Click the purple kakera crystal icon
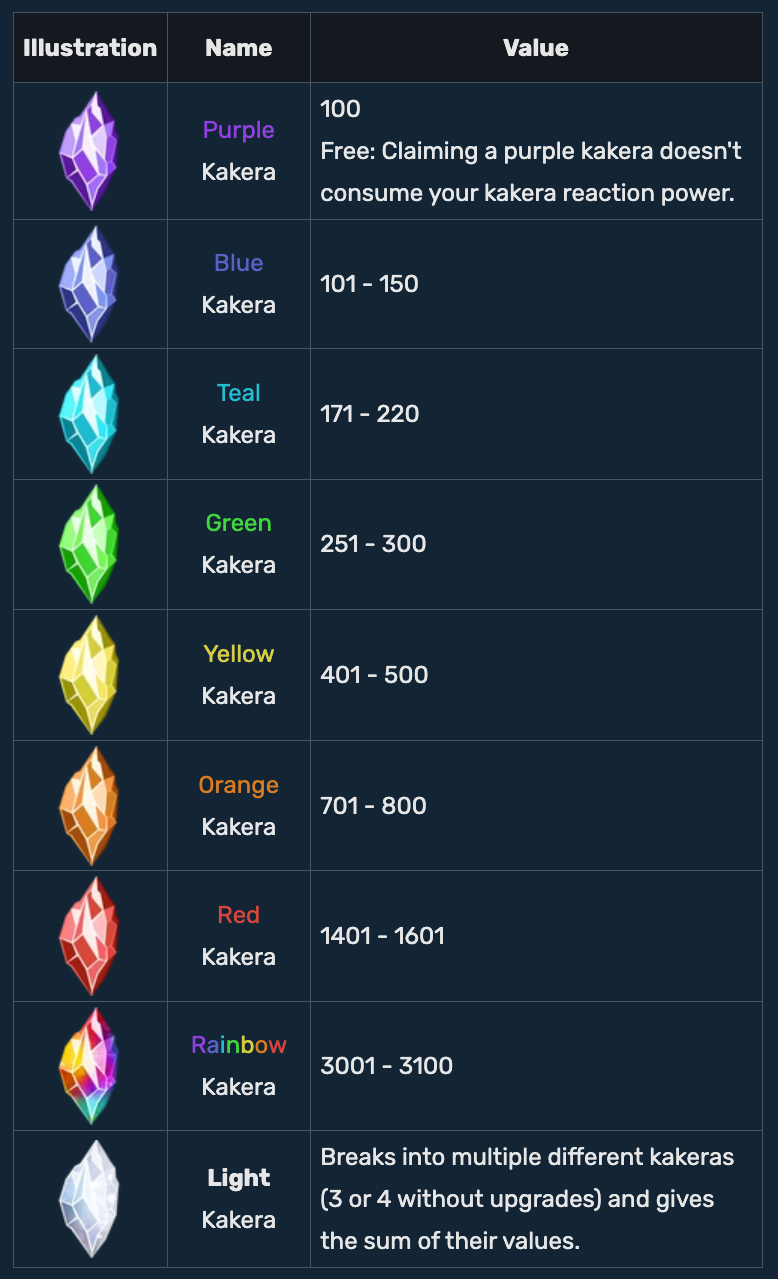 [x=89, y=151]
